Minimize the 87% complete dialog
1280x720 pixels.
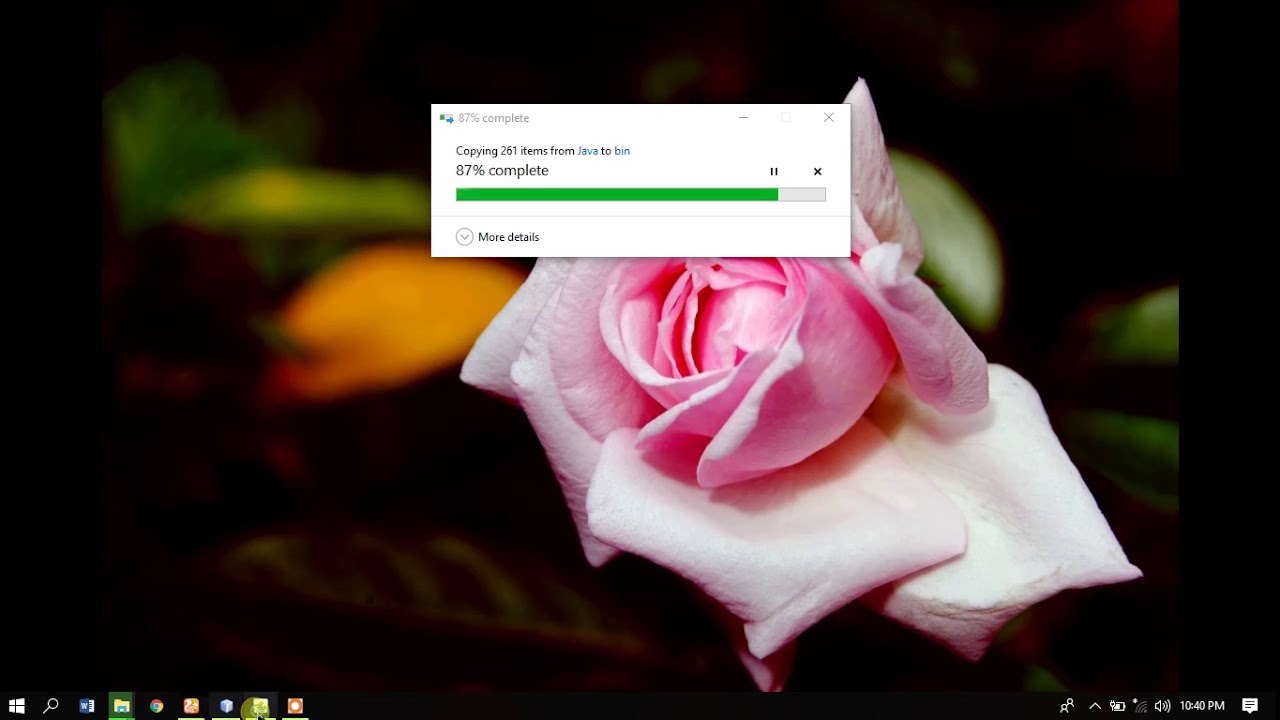[743, 118]
